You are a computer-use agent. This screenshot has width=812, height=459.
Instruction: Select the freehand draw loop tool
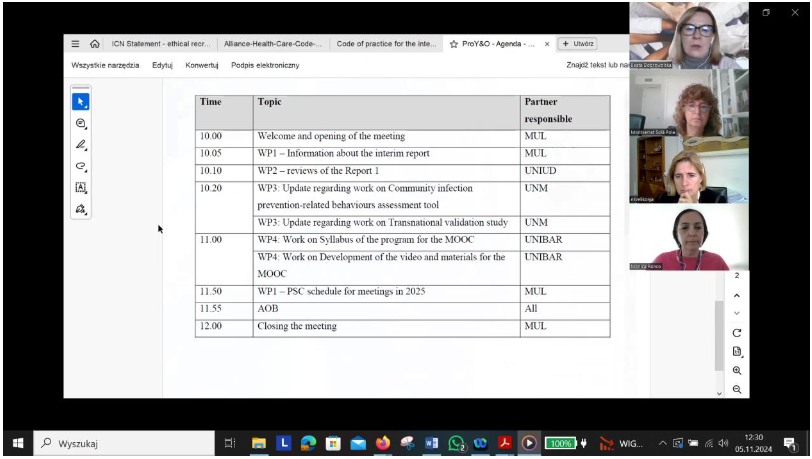(81, 166)
